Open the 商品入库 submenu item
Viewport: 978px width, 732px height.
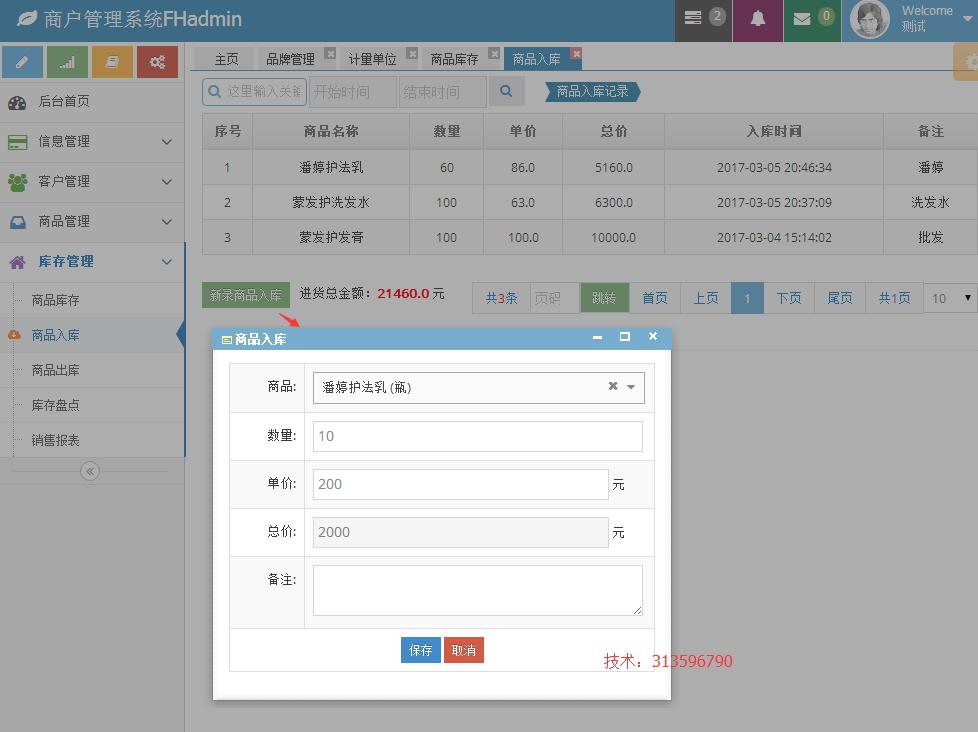click(92, 335)
